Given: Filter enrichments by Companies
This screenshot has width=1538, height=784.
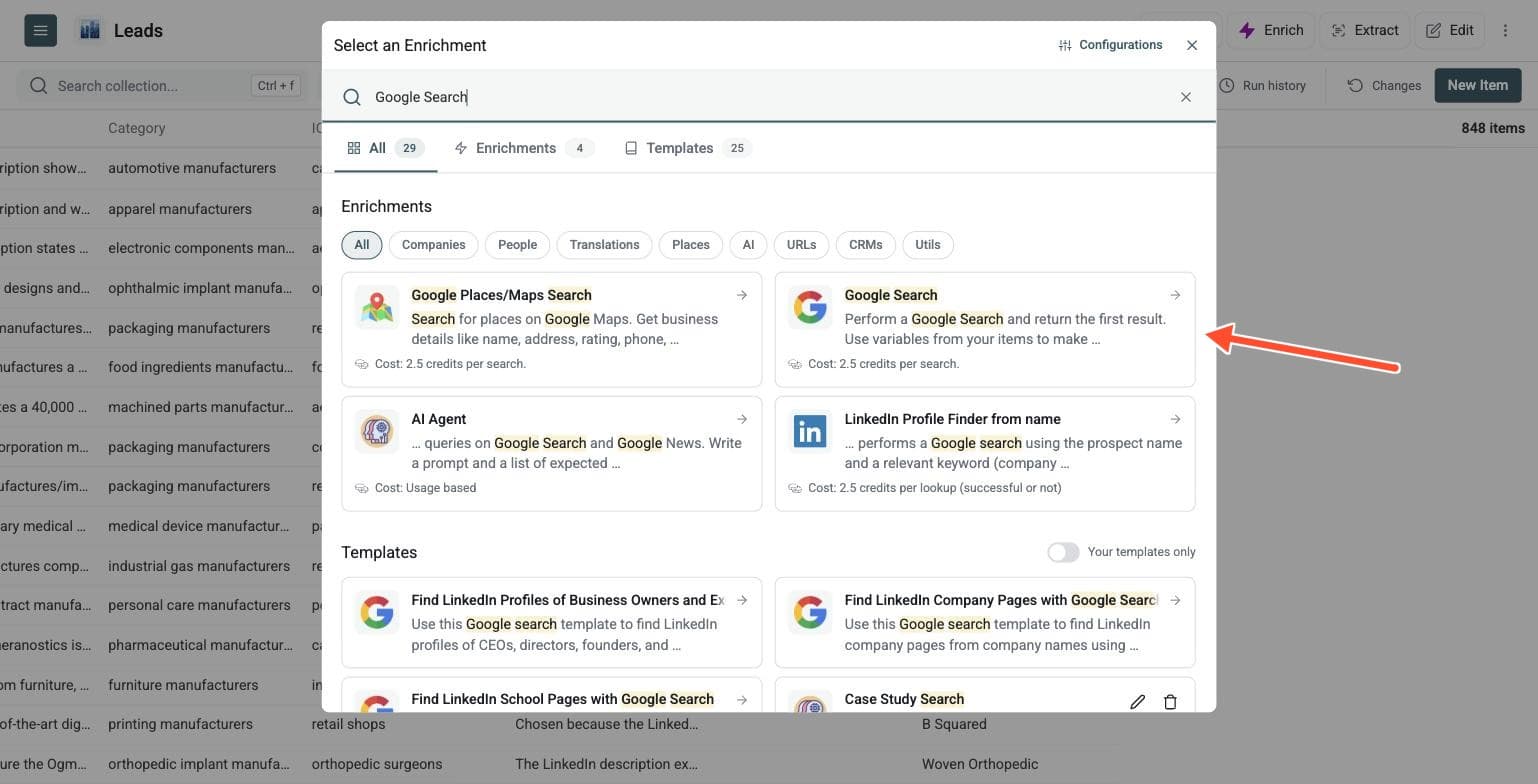Looking at the screenshot, I should tap(434, 245).
